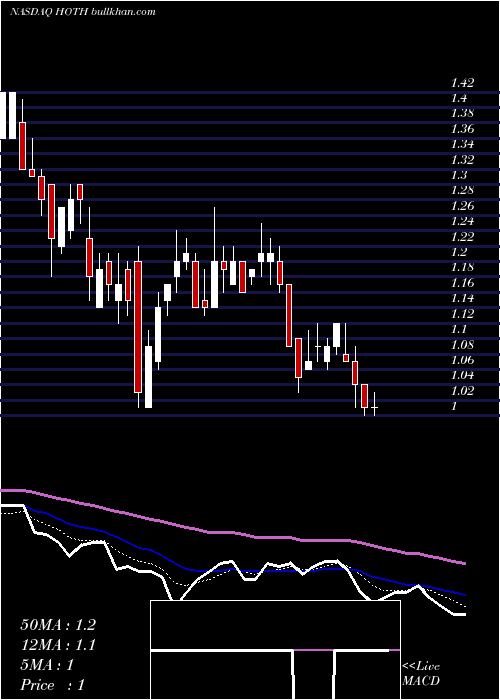This screenshot has height=700, width=500.
Task: Click the 1.4 price axis label
Action: (x=459, y=98)
